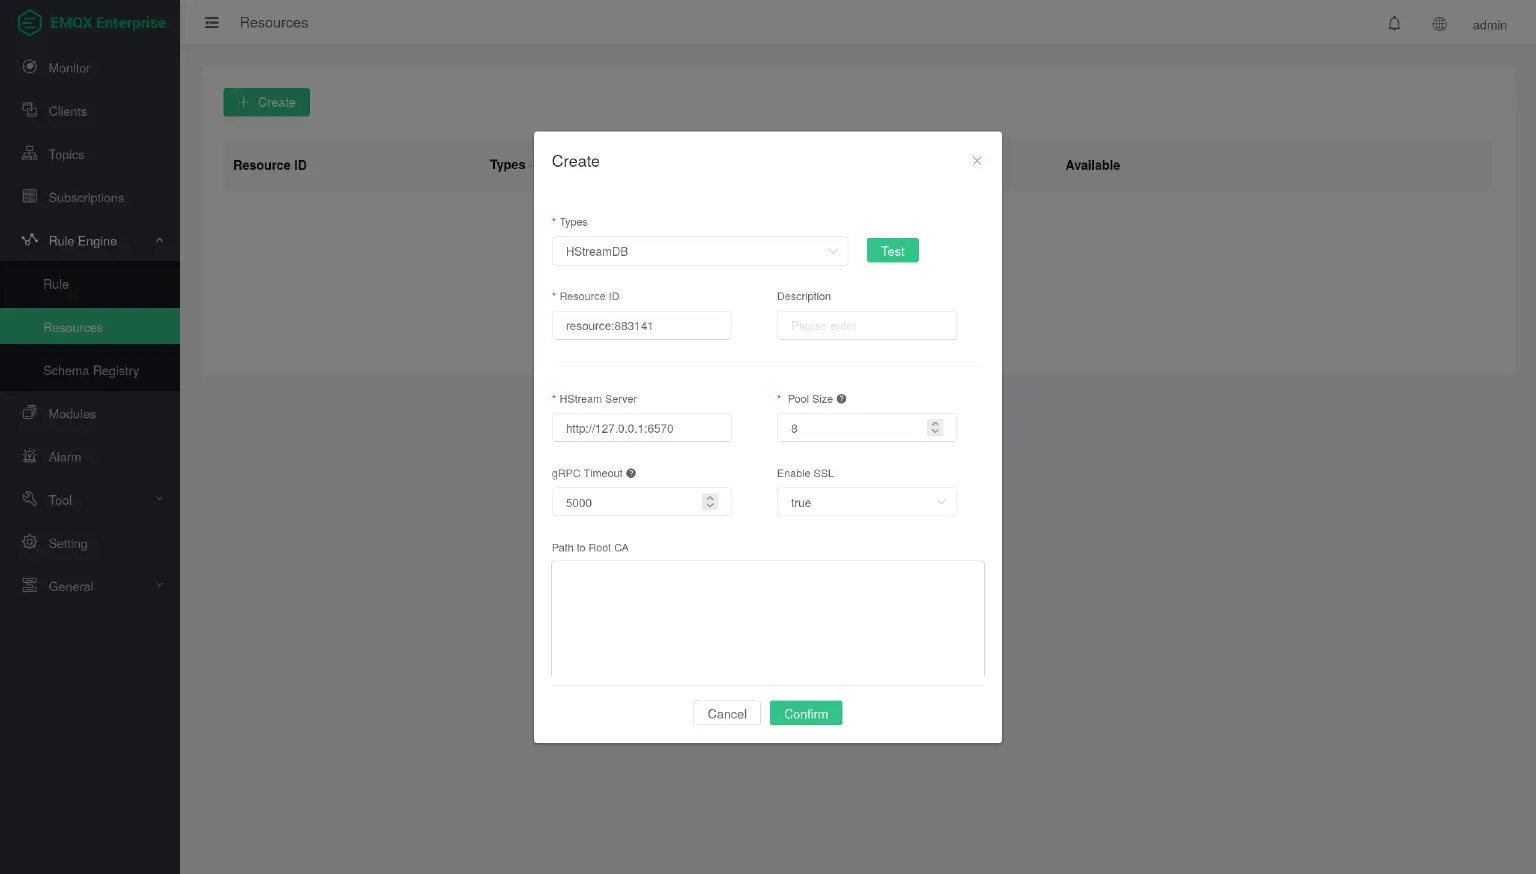Test the HStreamDB connection
Viewport: 1536px width, 874px height.
click(892, 250)
